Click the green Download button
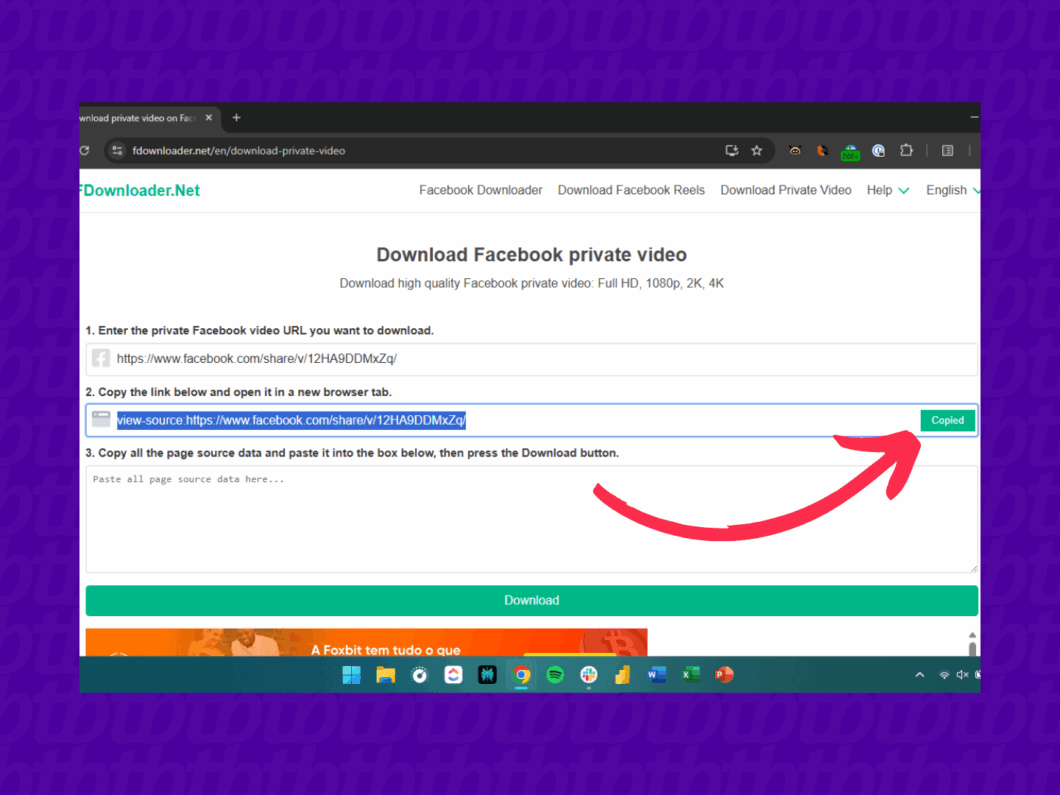The image size is (1060, 795). (x=531, y=600)
